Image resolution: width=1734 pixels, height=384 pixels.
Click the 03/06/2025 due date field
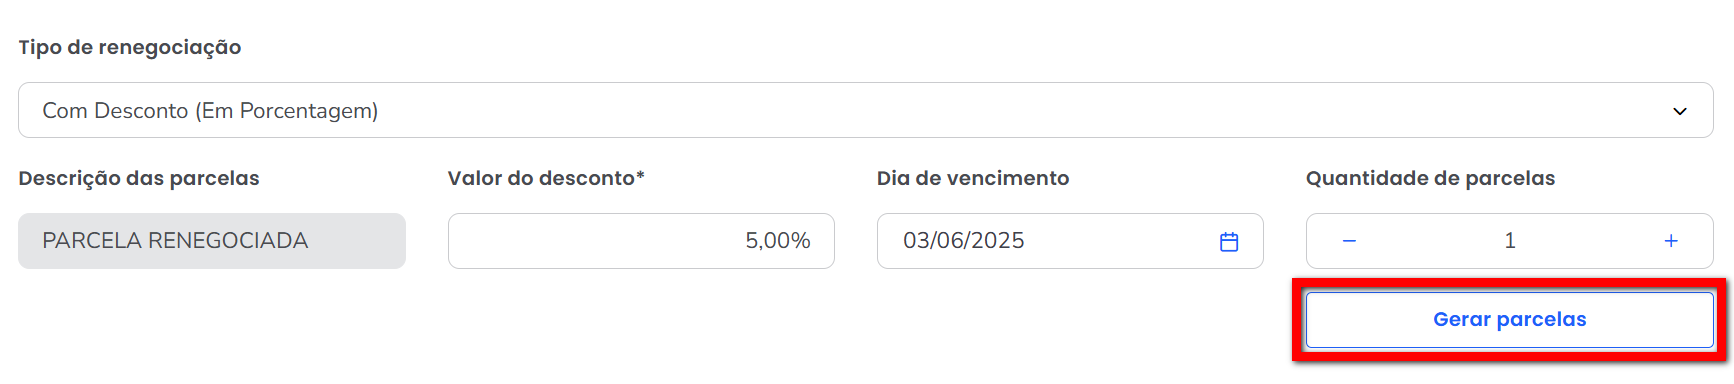point(1070,241)
